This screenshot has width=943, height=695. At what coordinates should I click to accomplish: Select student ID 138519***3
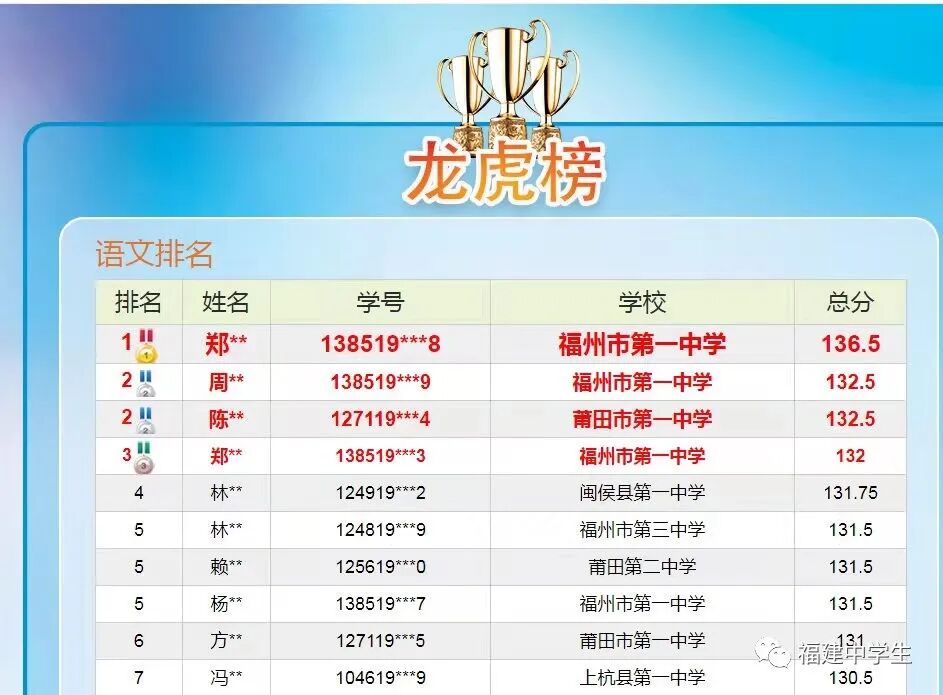tap(380, 456)
